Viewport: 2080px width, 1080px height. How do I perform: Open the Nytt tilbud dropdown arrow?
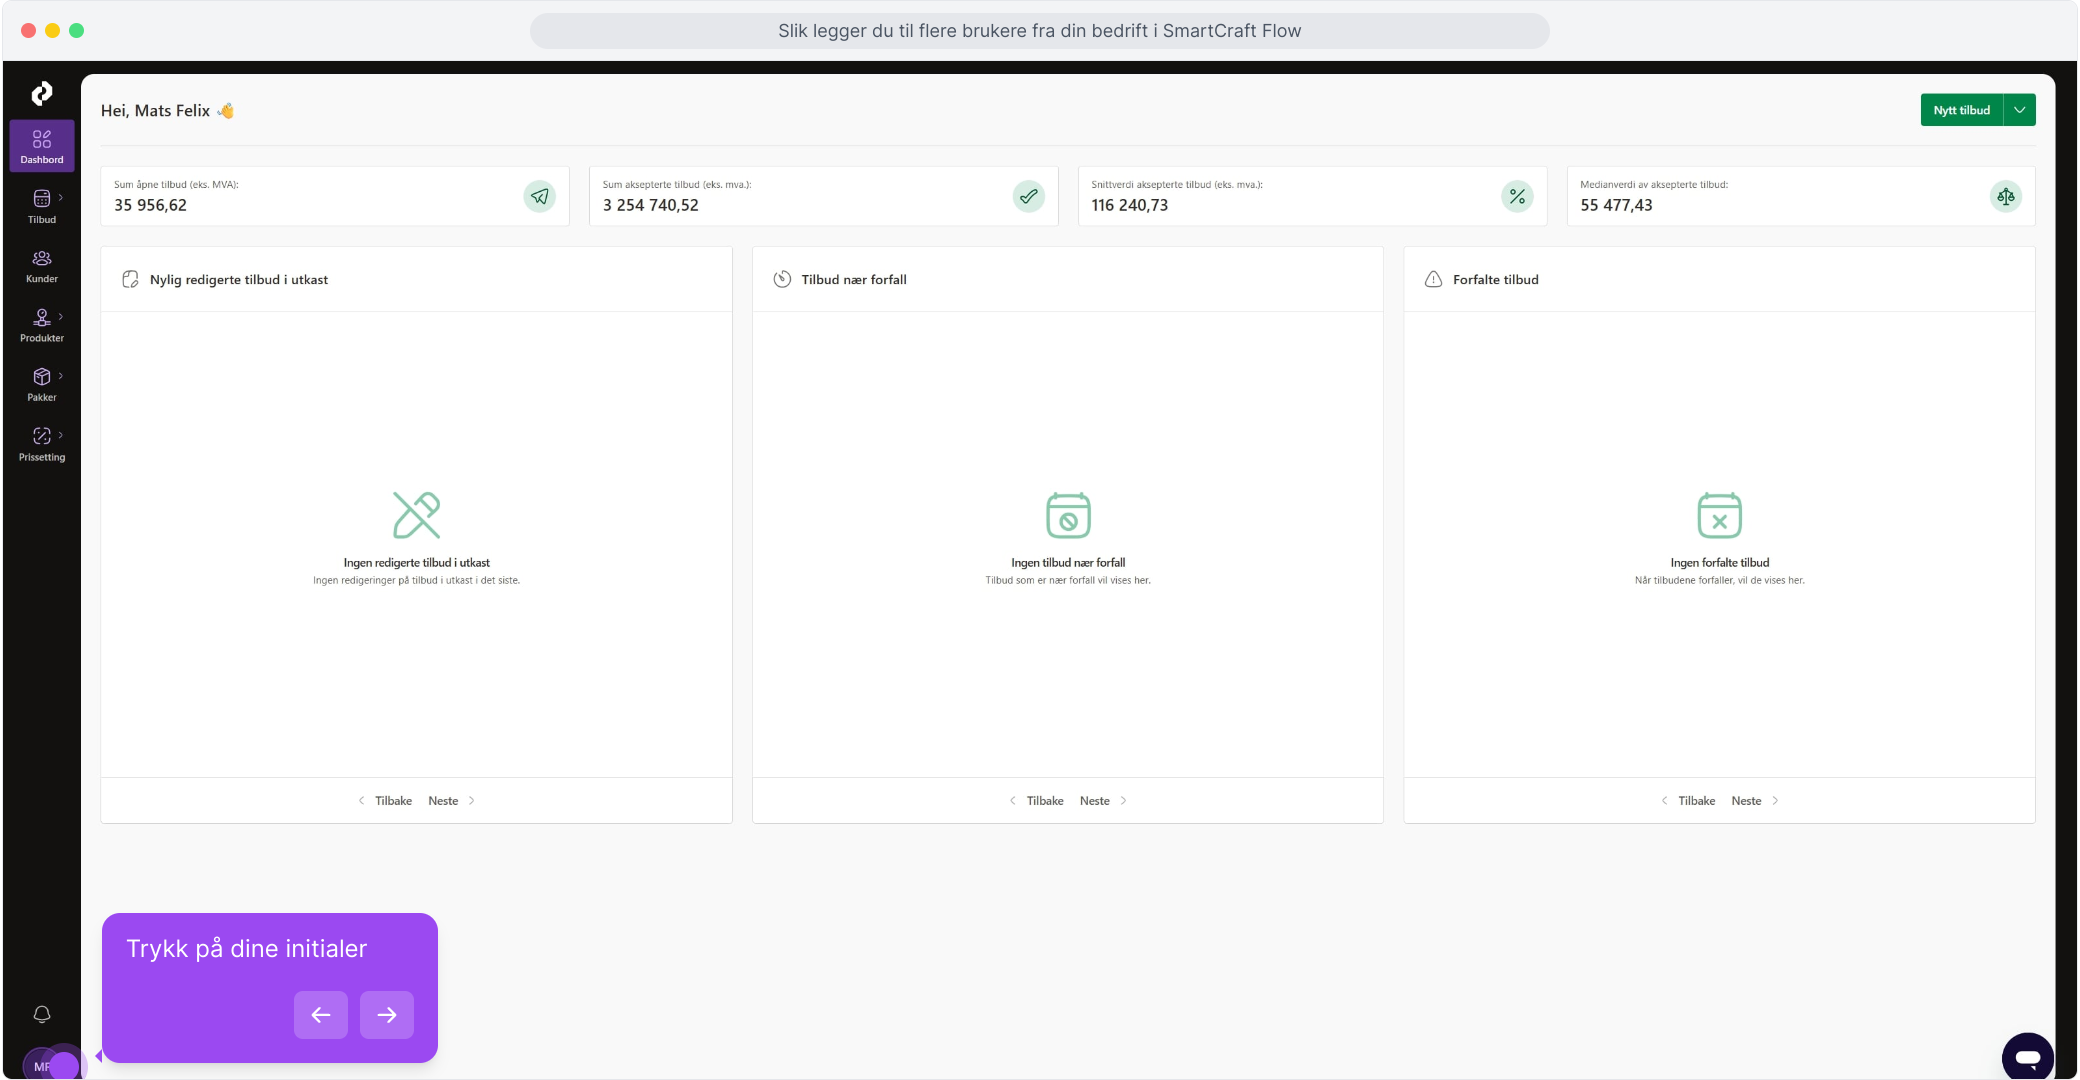pos(2020,110)
